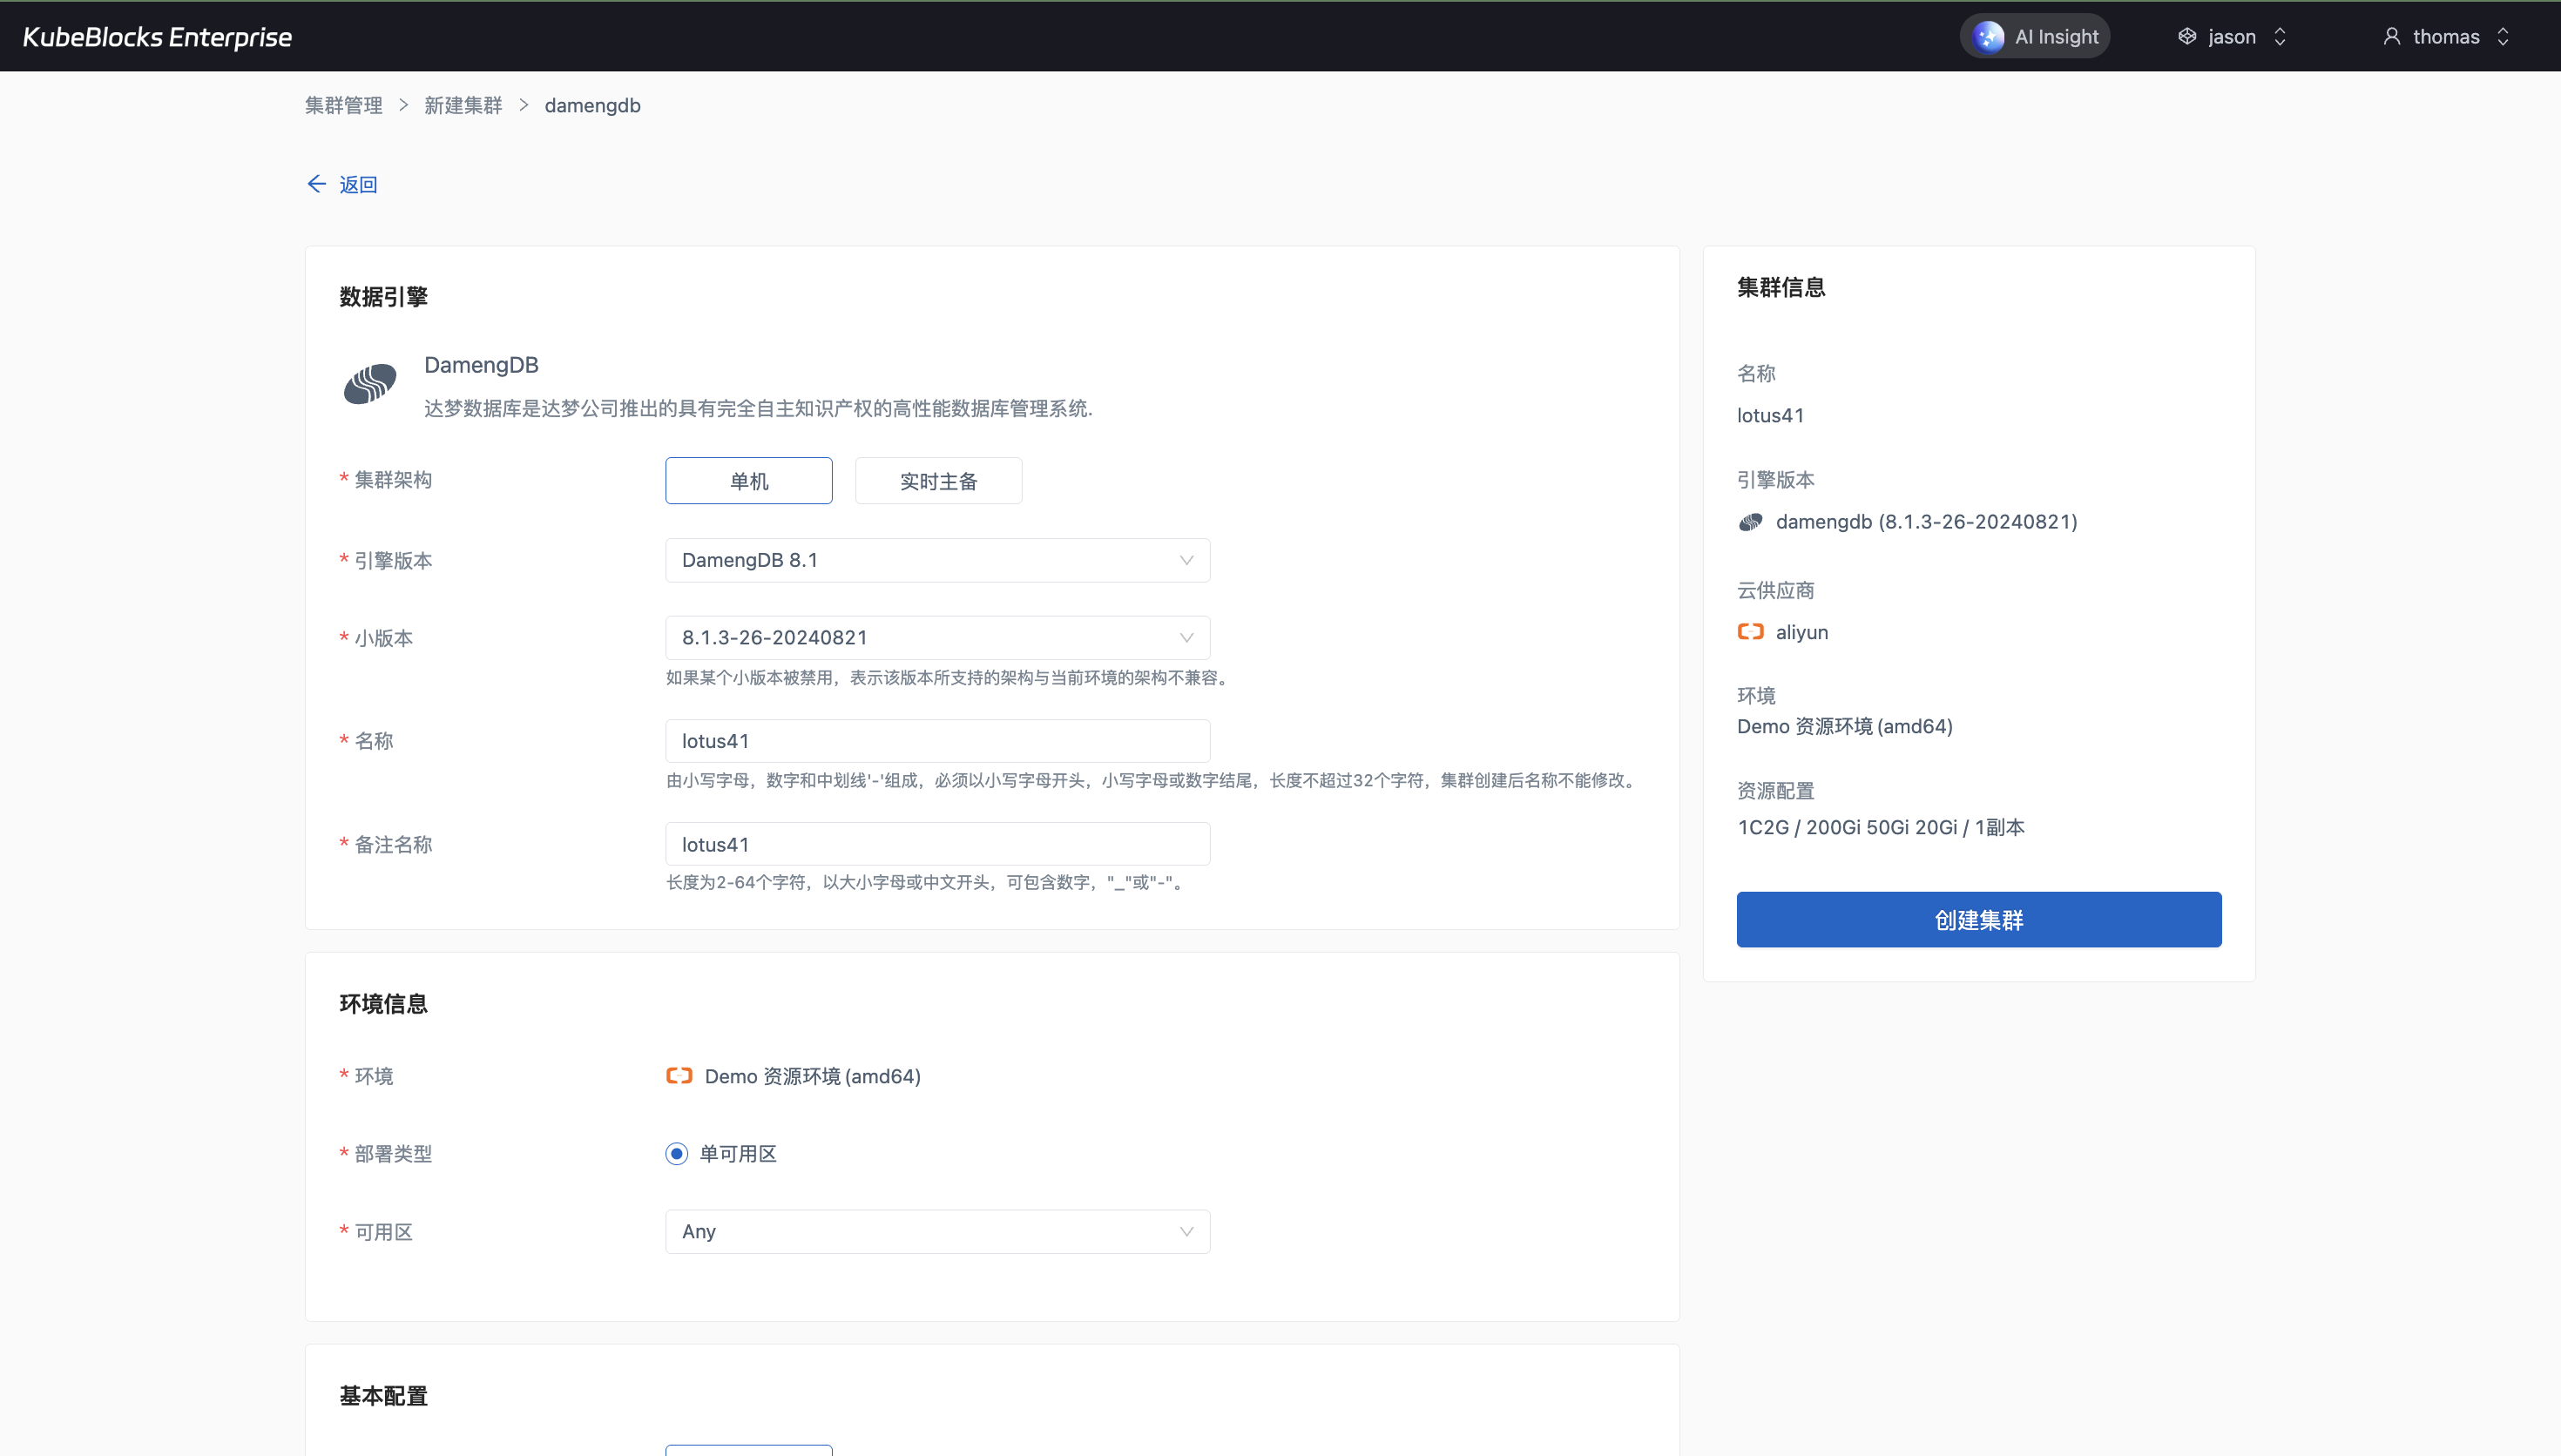Click the thomas user avatar icon

point(2391,37)
